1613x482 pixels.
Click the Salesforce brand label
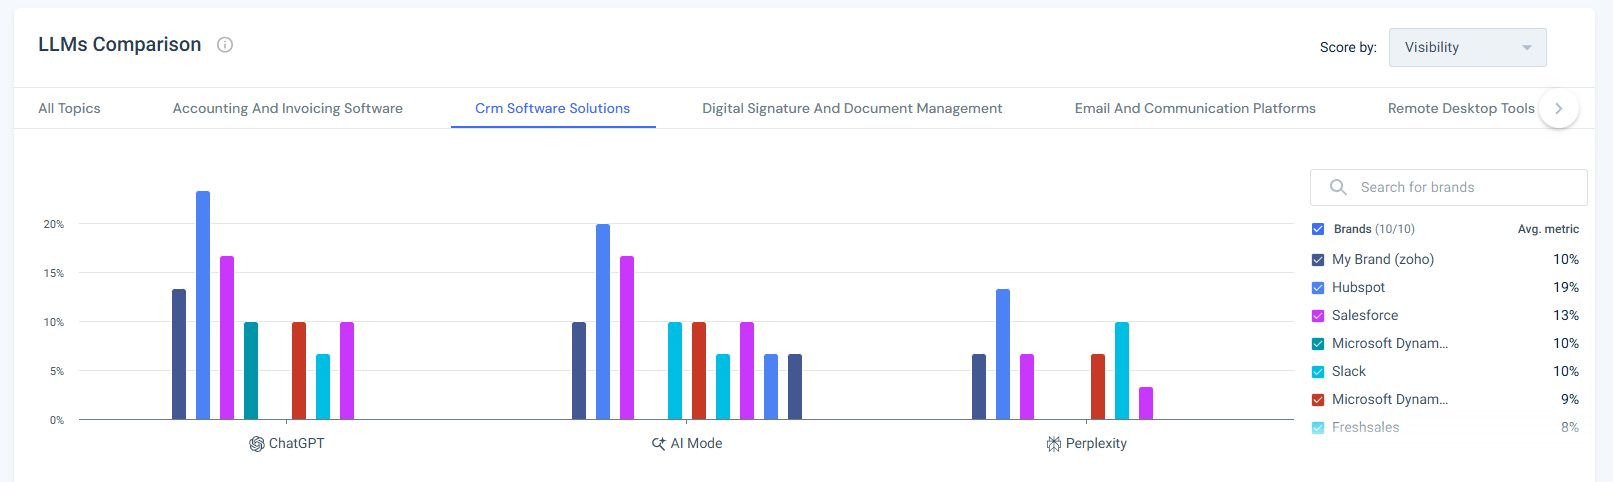point(1365,315)
